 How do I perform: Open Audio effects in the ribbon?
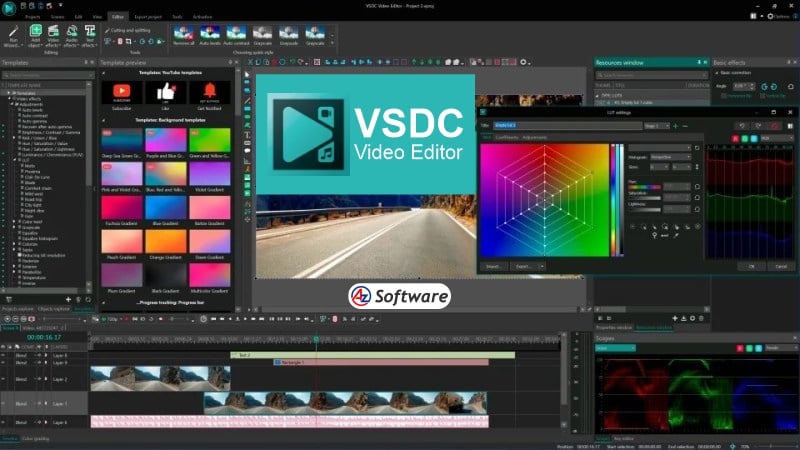point(71,36)
